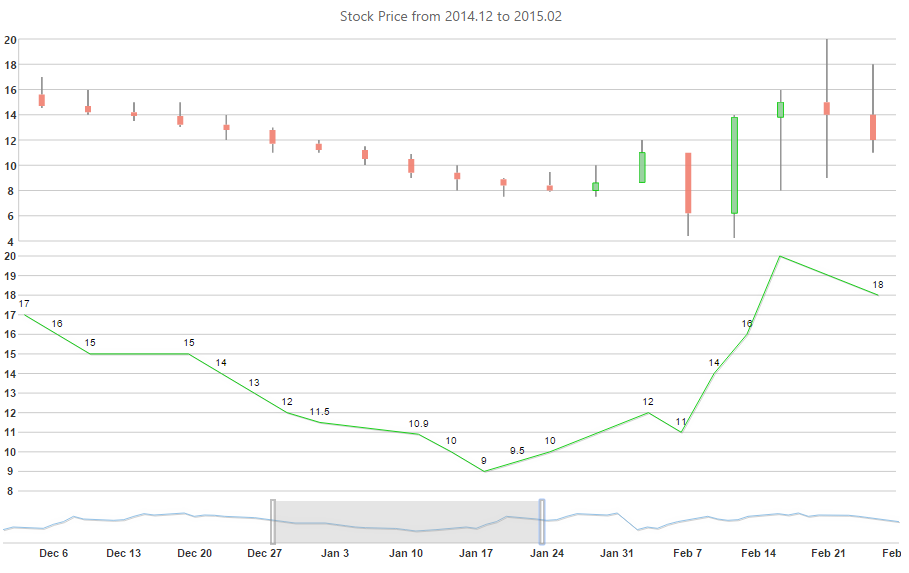Click the 'Dec 27' date axis label

click(264, 553)
